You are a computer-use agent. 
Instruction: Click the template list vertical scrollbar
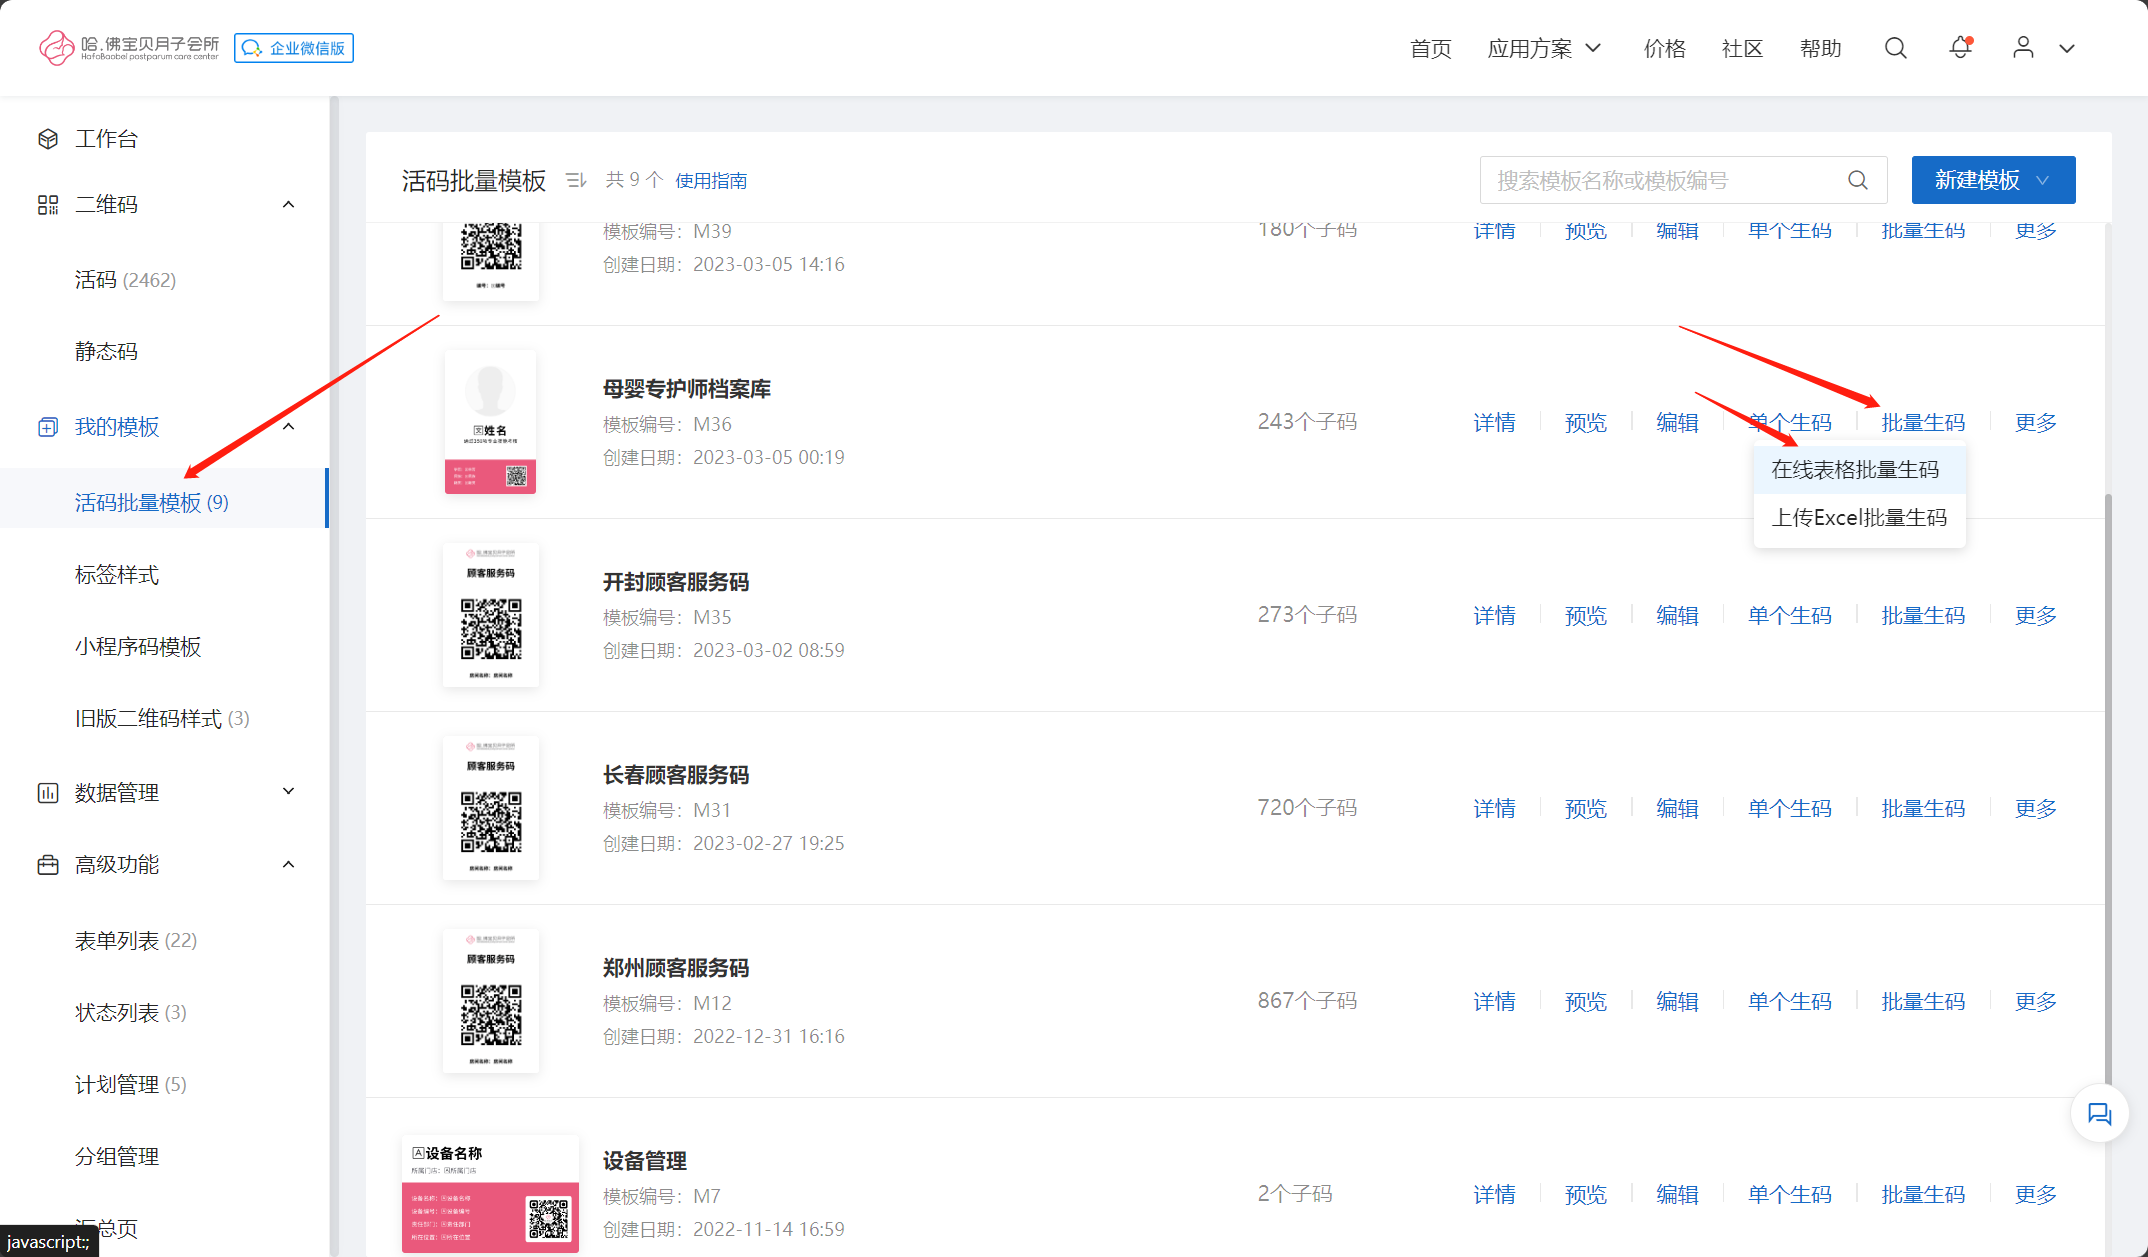[2109, 790]
